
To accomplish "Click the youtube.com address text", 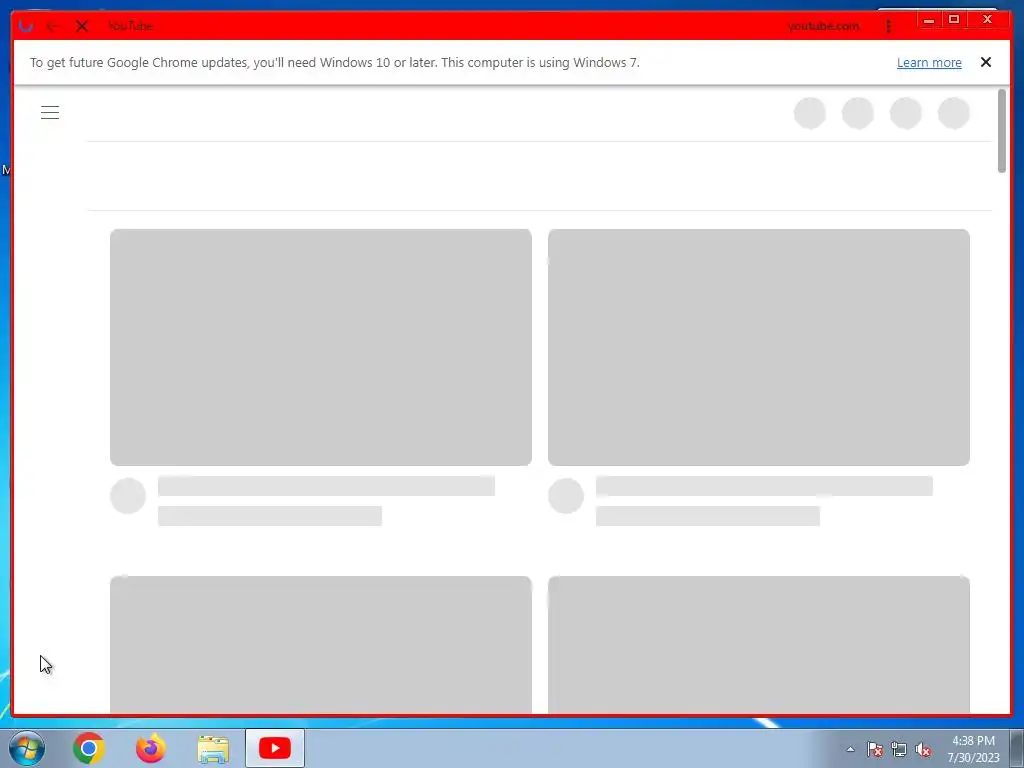I will (823, 26).
